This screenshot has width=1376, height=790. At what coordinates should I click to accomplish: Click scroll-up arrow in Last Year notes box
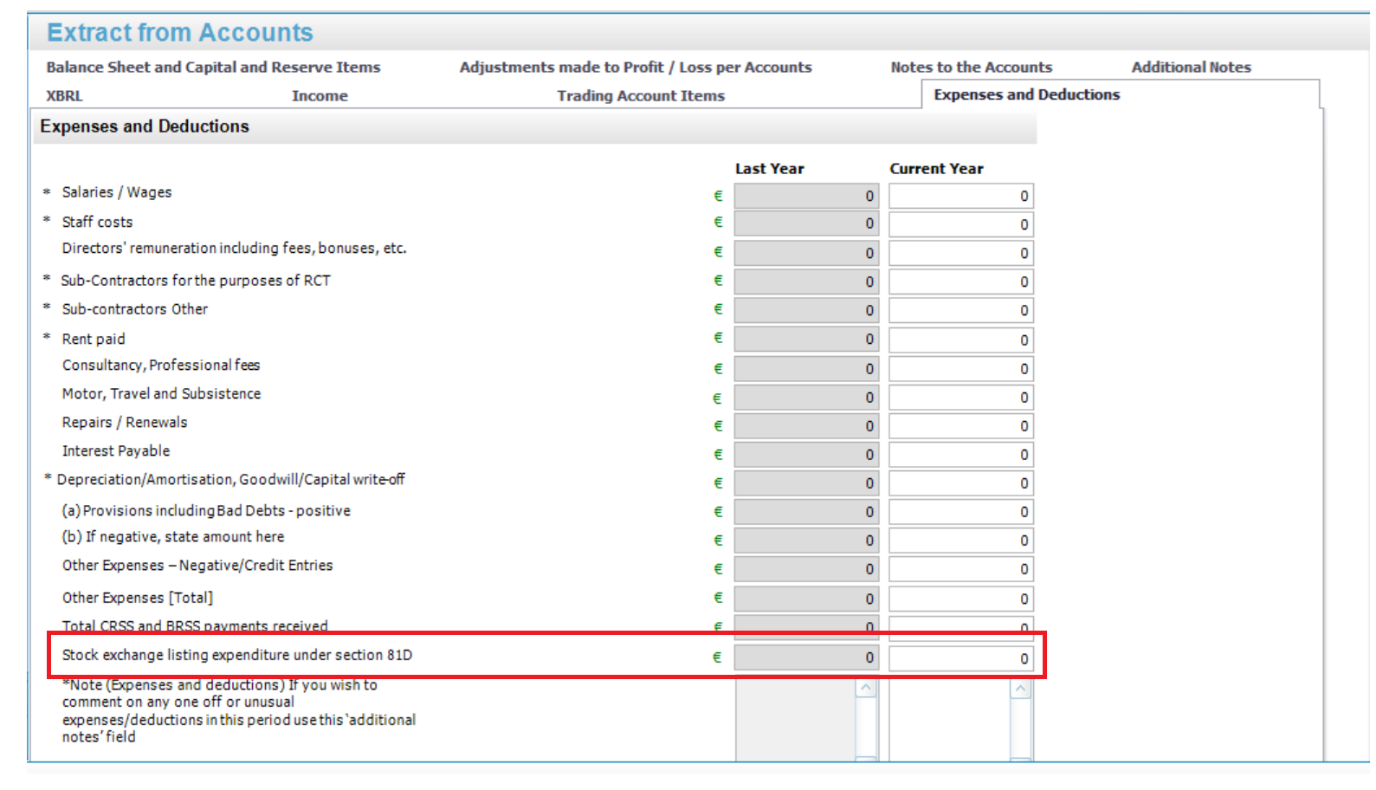coord(866,688)
